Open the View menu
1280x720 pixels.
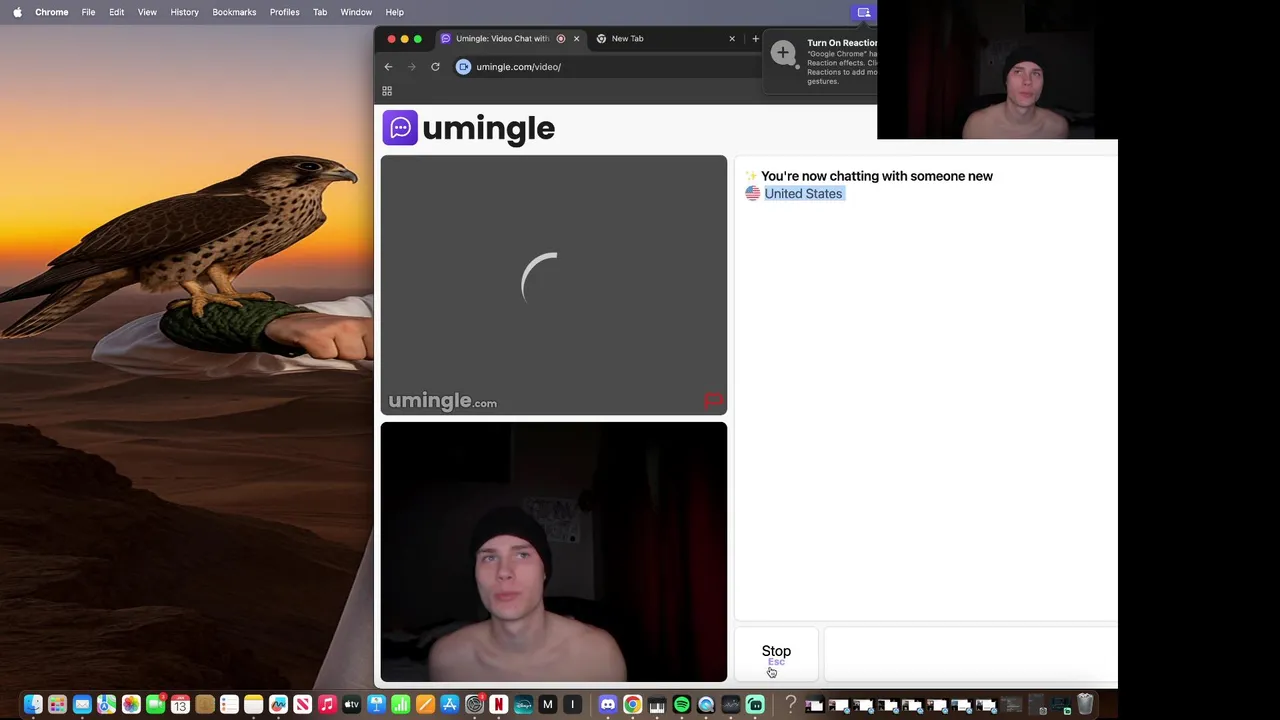coord(147,12)
